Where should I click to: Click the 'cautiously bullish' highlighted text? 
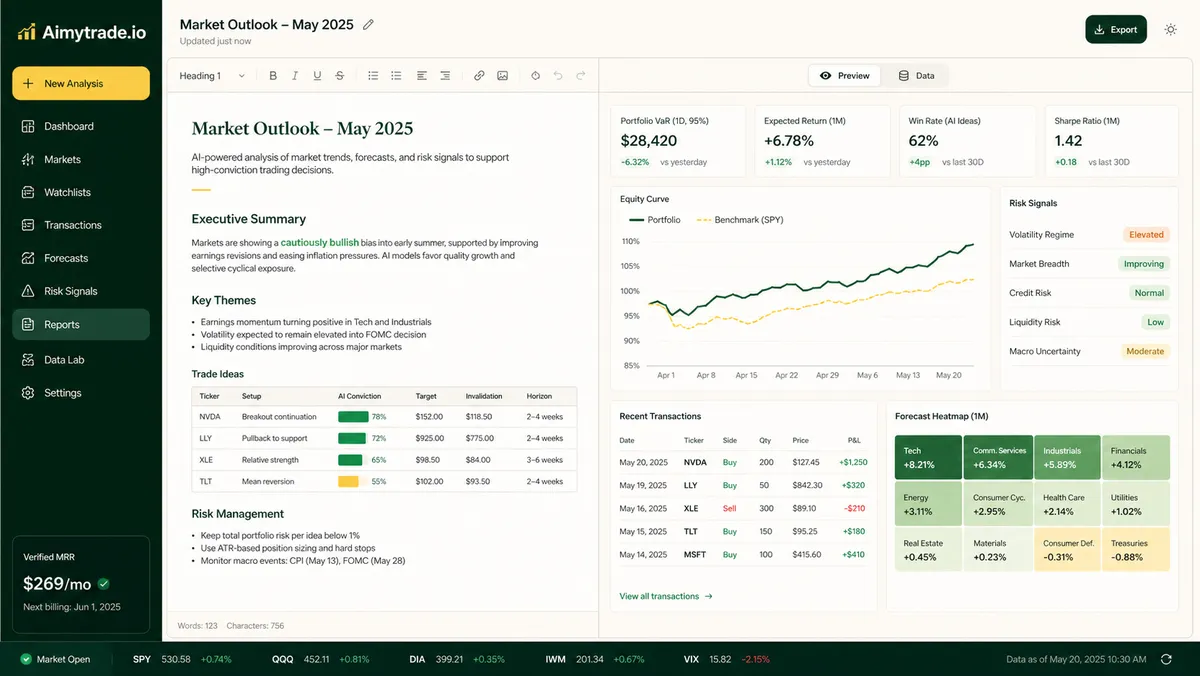point(320,243)
